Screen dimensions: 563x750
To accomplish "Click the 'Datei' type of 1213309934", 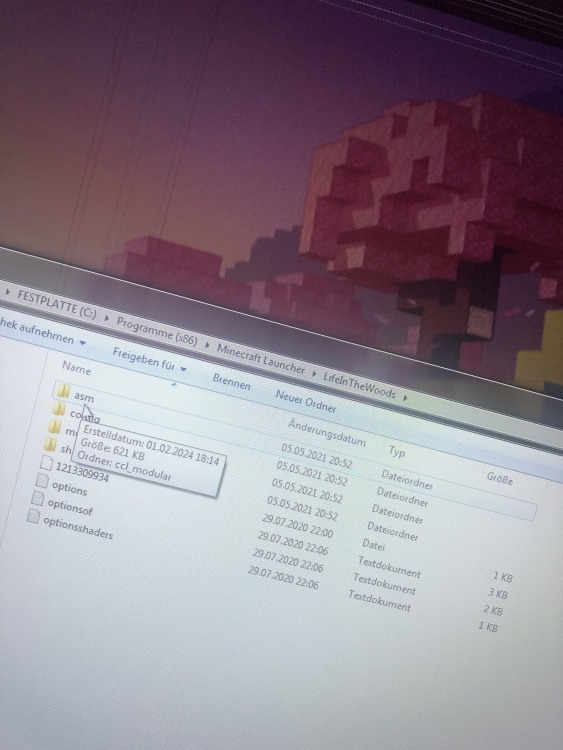I will tap(373, 544).
